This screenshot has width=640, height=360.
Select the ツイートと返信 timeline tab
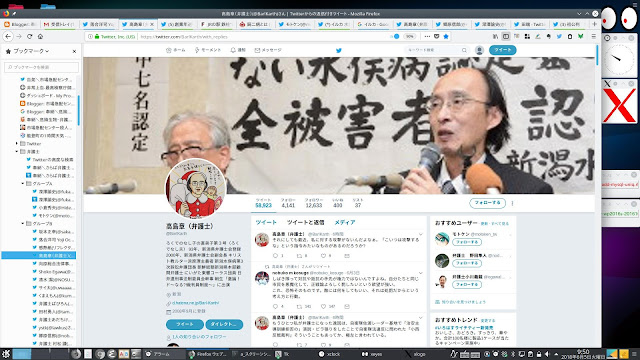(305, 222)
